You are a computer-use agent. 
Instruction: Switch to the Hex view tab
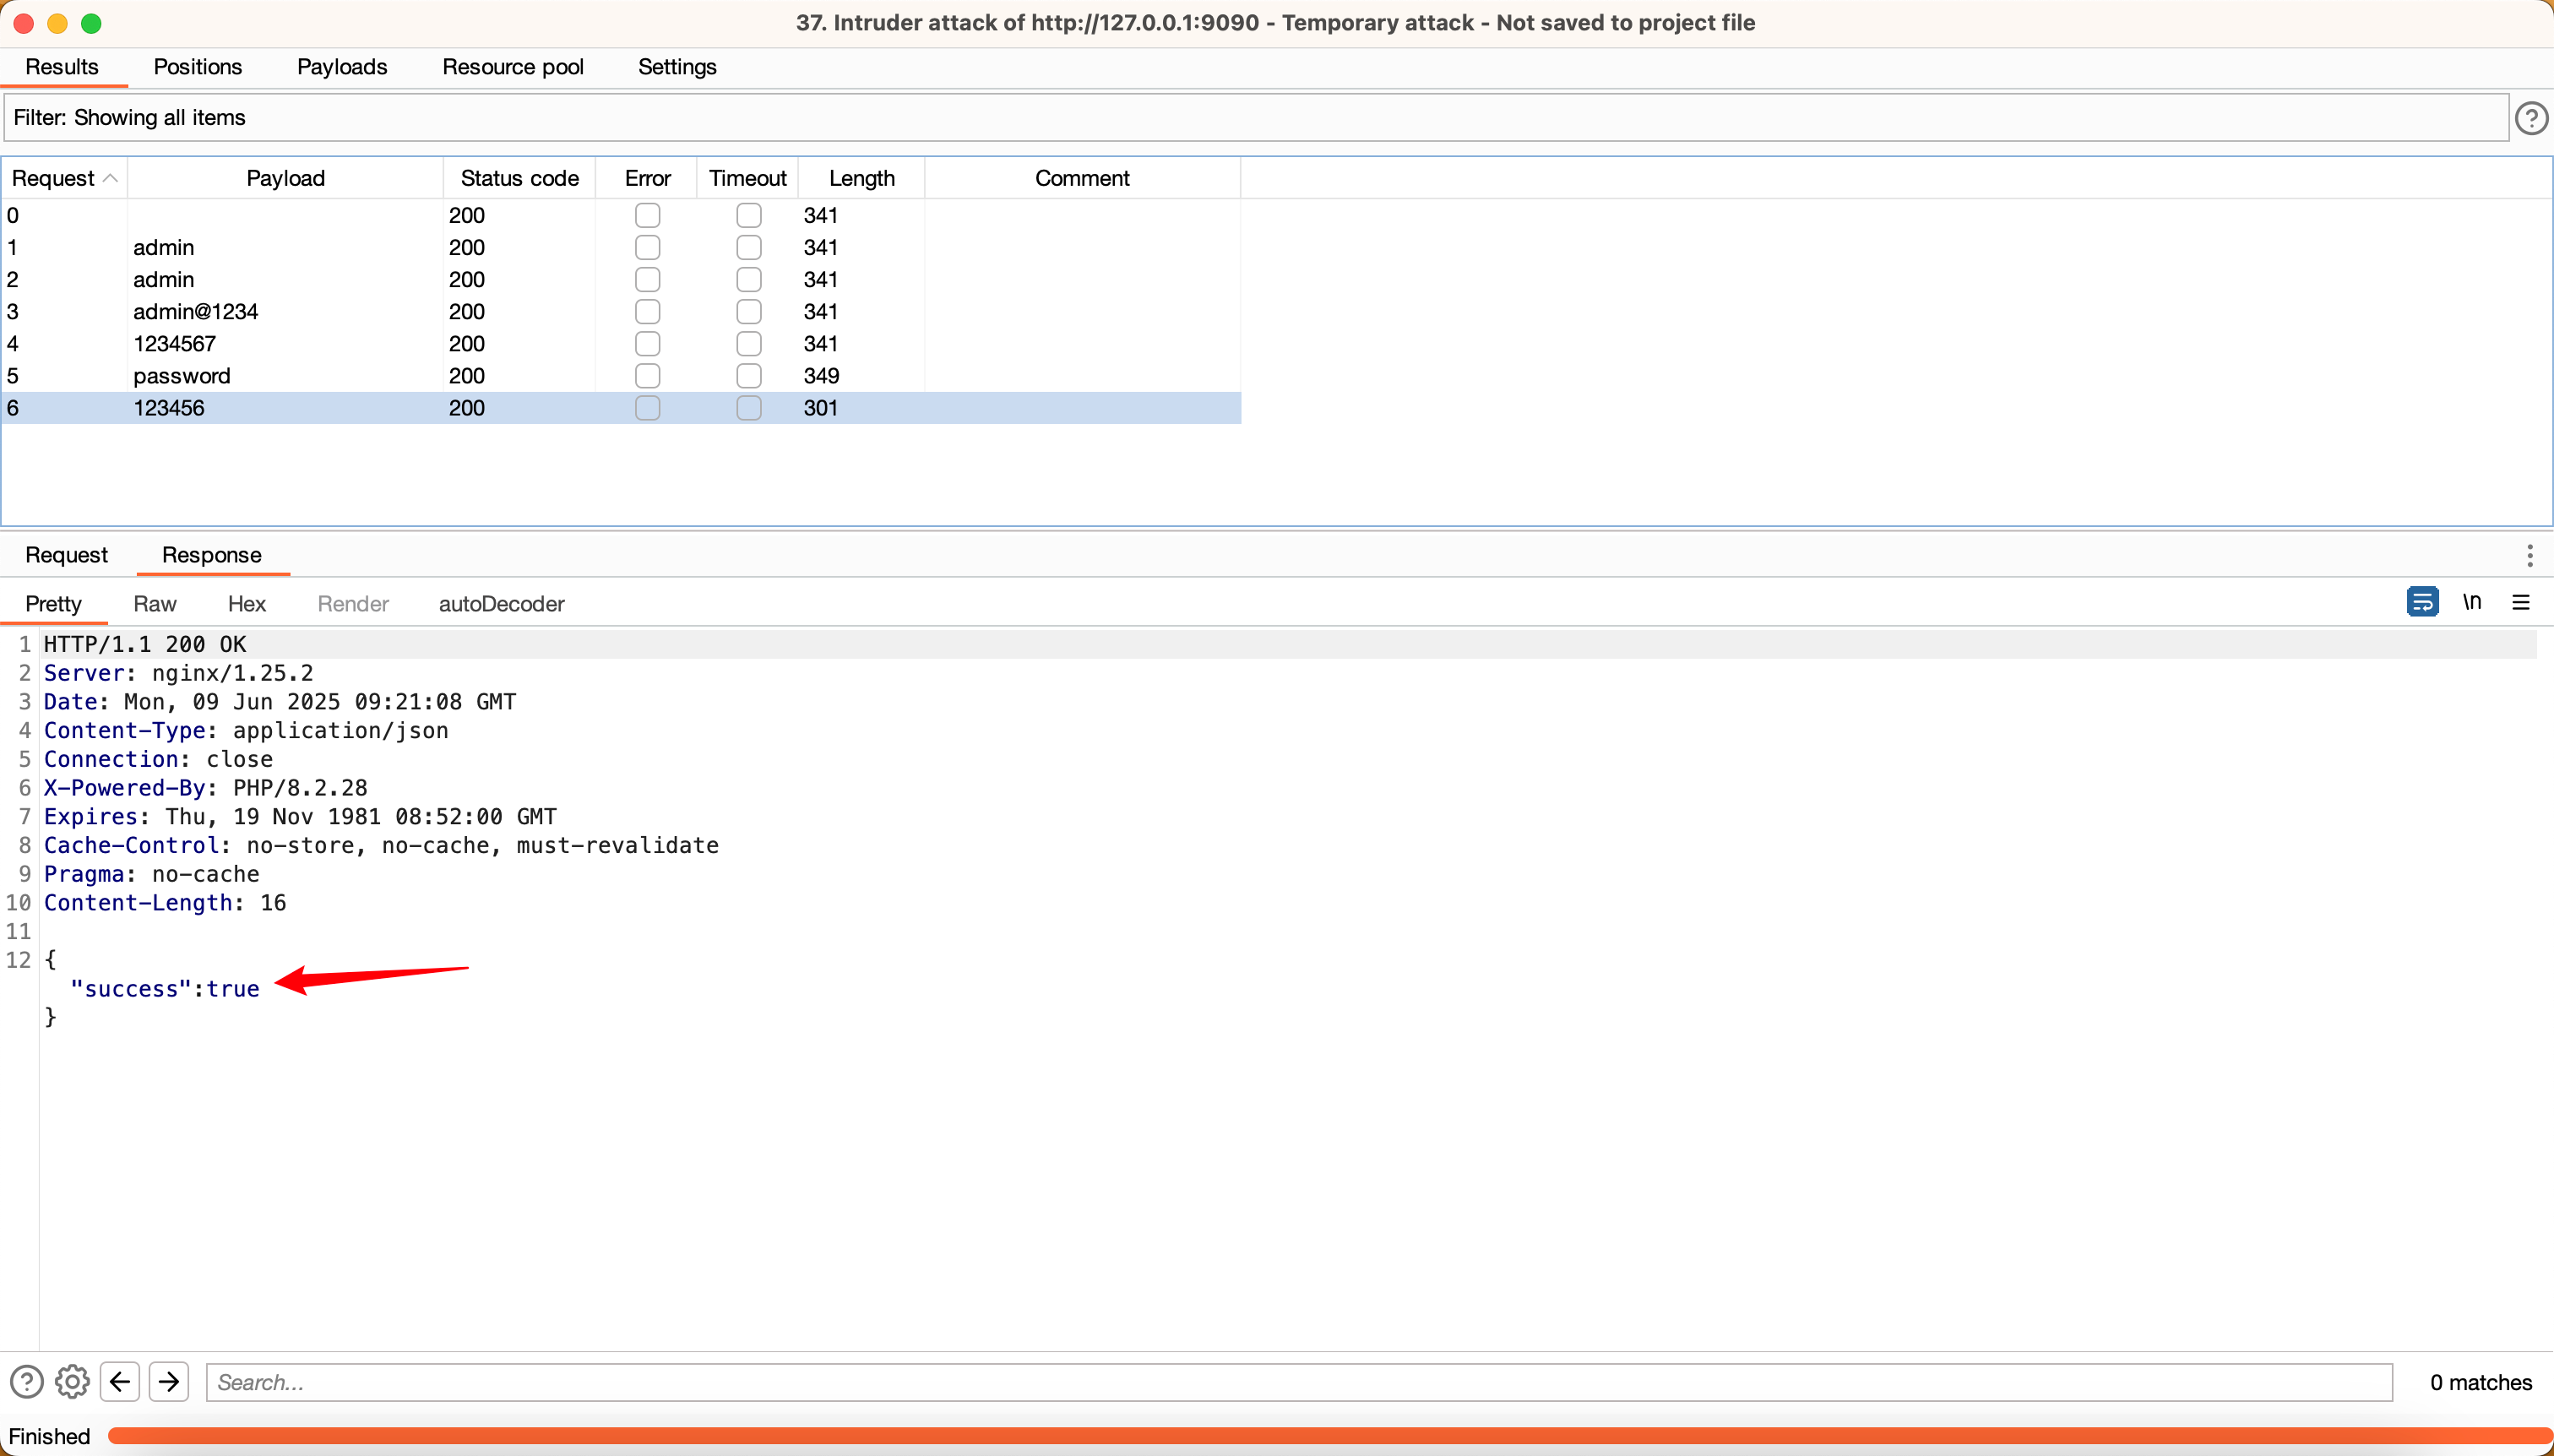tap(247, 604)
